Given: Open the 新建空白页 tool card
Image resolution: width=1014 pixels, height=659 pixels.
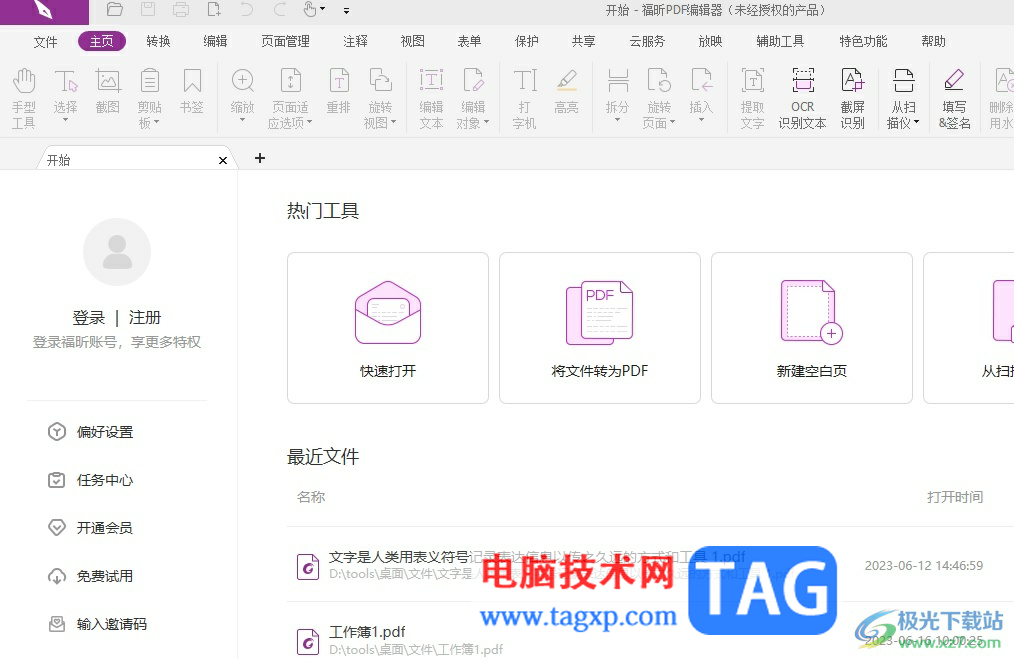Looking at the screenshot, I should pos(812,328).
